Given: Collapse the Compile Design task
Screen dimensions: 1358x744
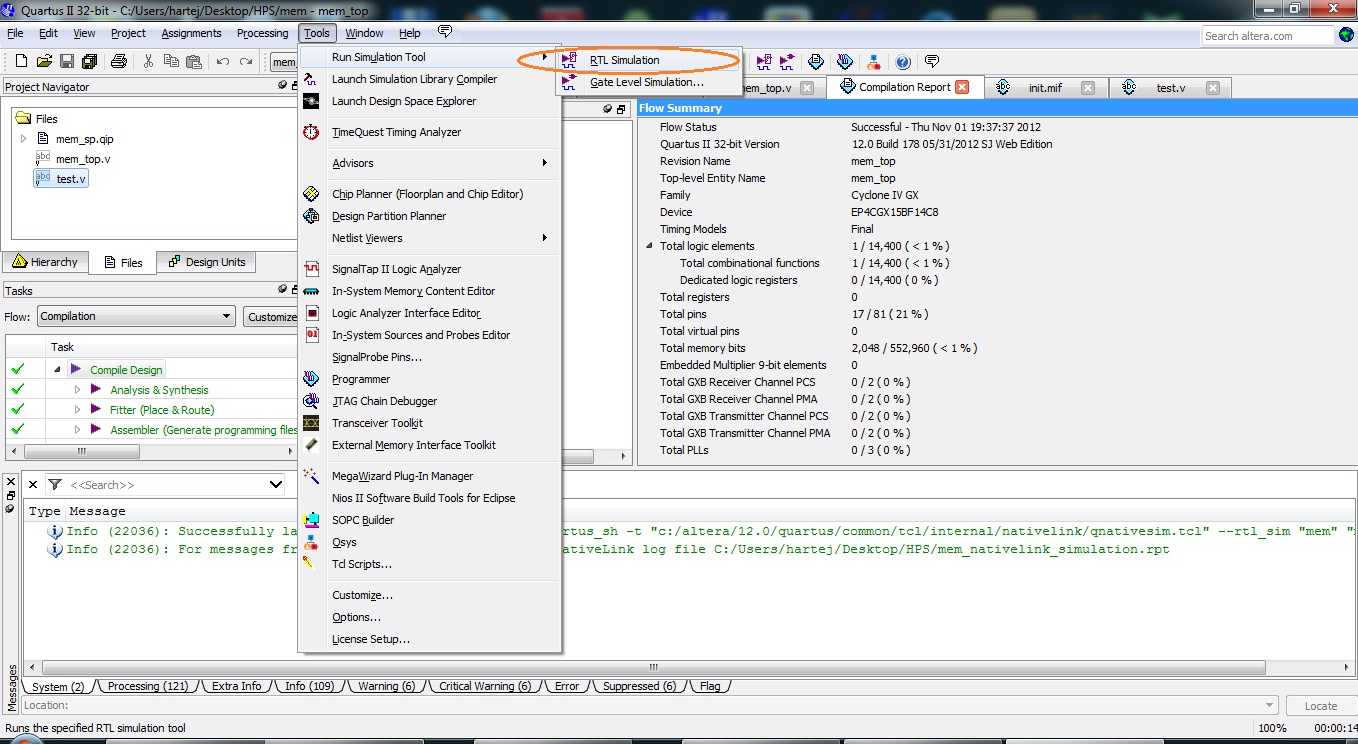Looking at the screenshot, I should point(57,370).
